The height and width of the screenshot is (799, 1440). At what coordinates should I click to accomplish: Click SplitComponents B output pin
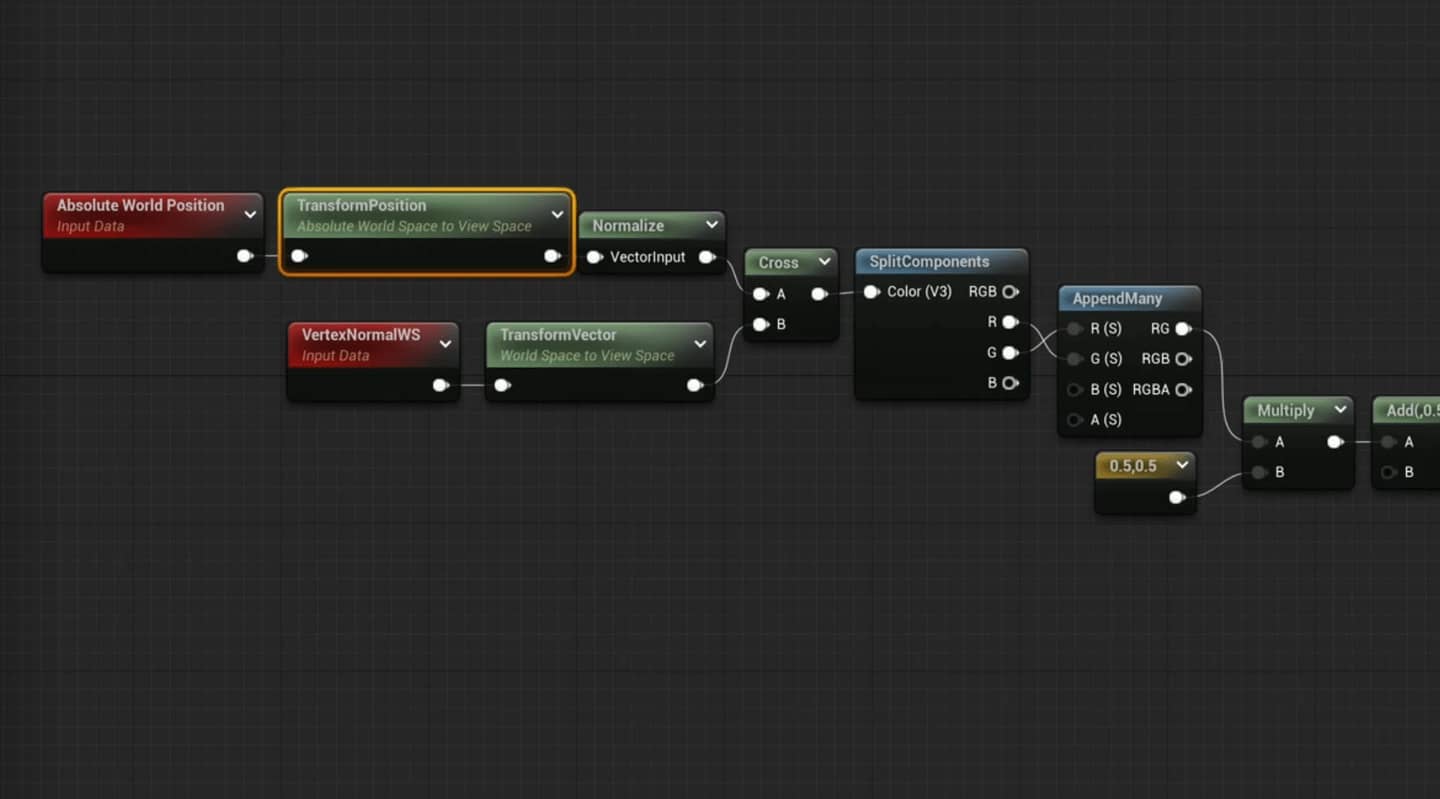point(1010,383)
